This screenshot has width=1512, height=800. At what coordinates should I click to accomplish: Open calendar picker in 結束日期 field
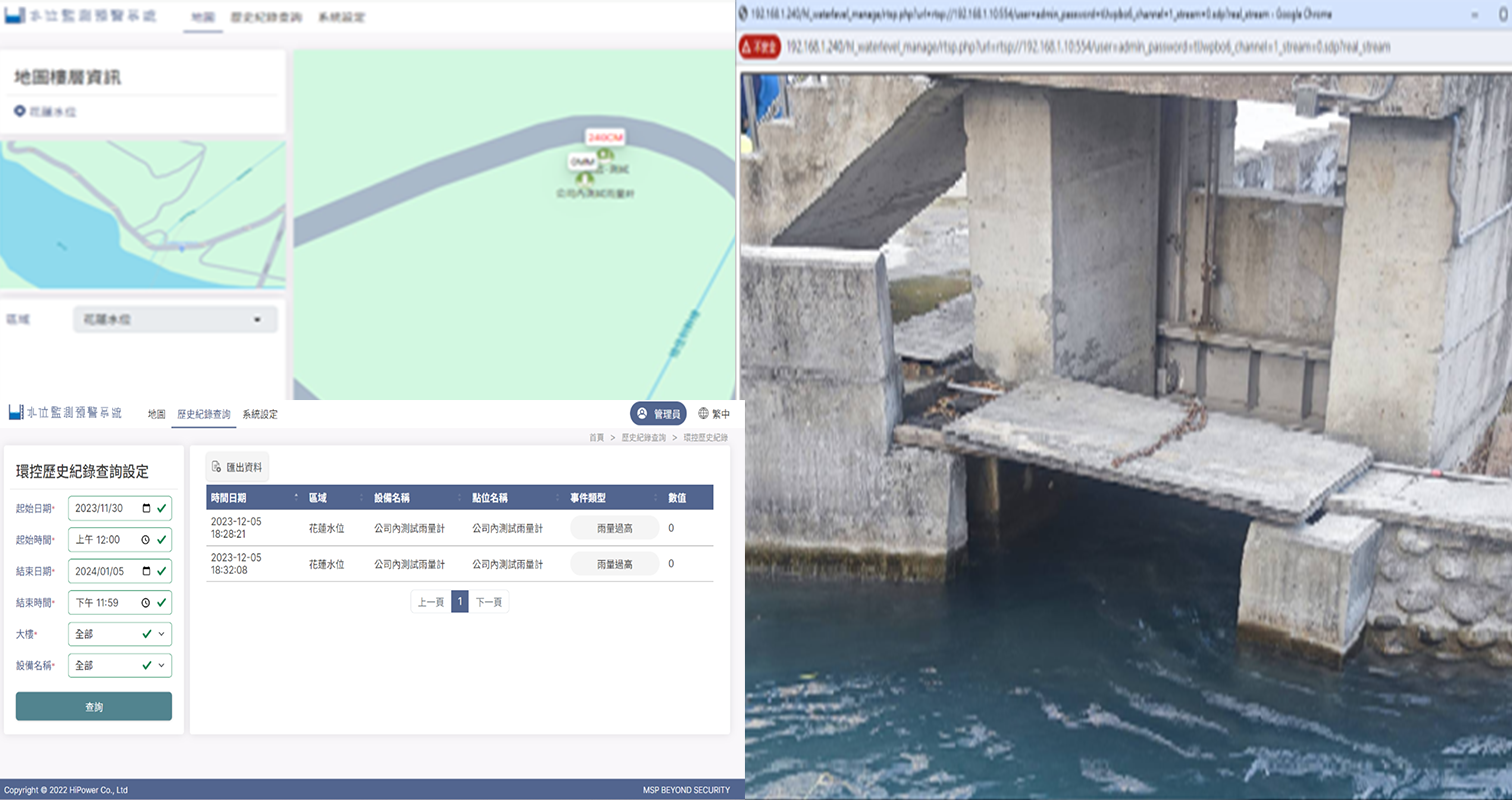[146, 571]
